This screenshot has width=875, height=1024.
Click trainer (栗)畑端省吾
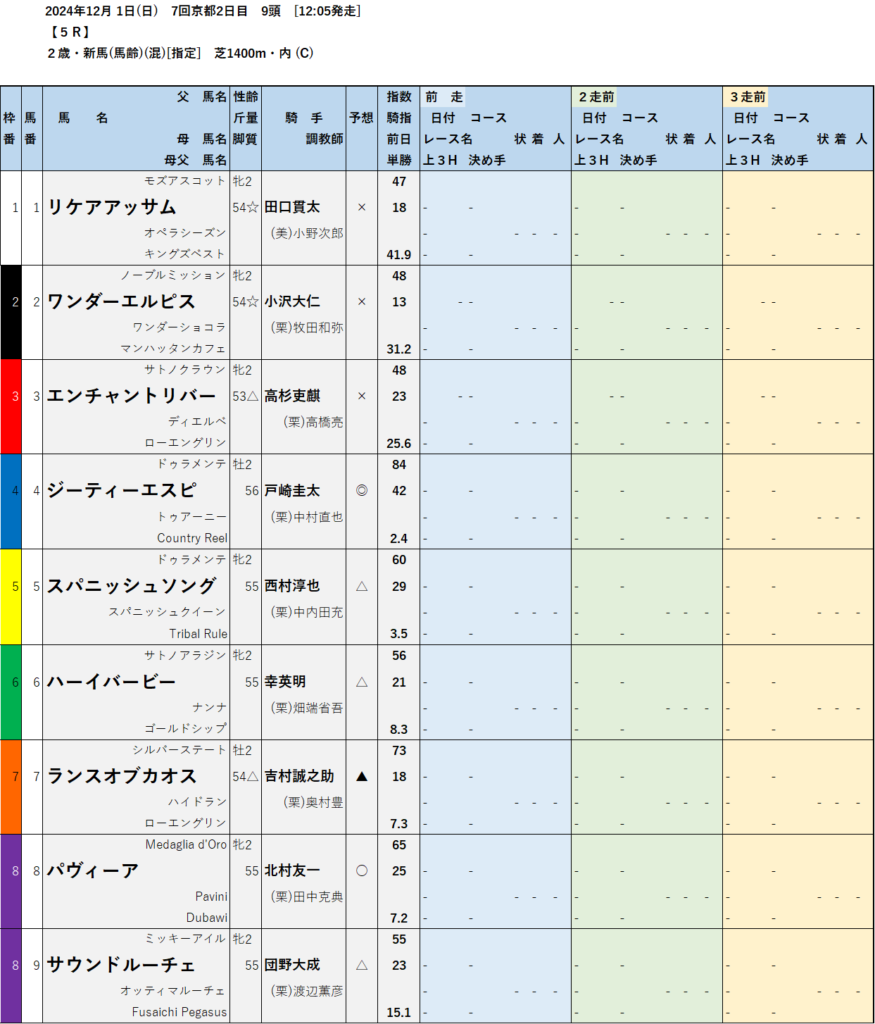pyautogui.click(x=307, y=708)
